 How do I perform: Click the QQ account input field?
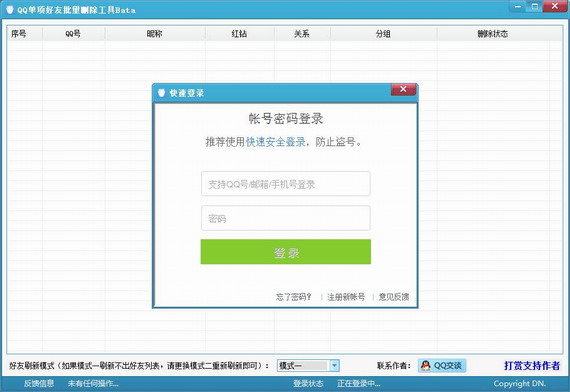[x=286, y=184]
